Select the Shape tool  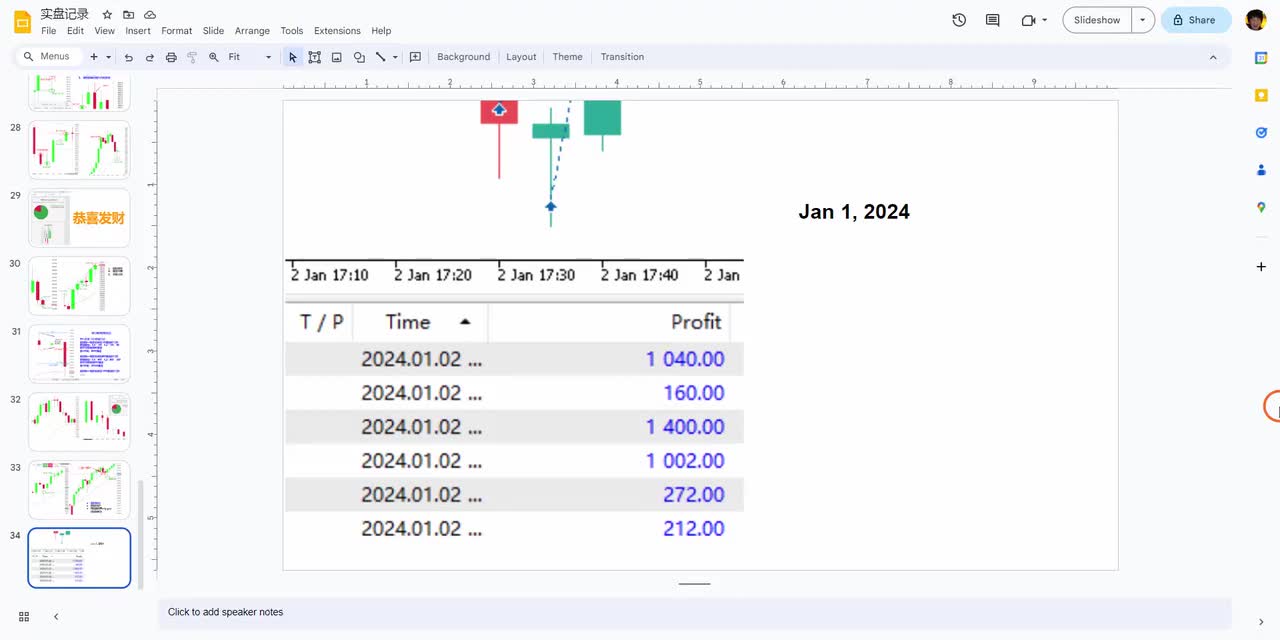point(359,57)
